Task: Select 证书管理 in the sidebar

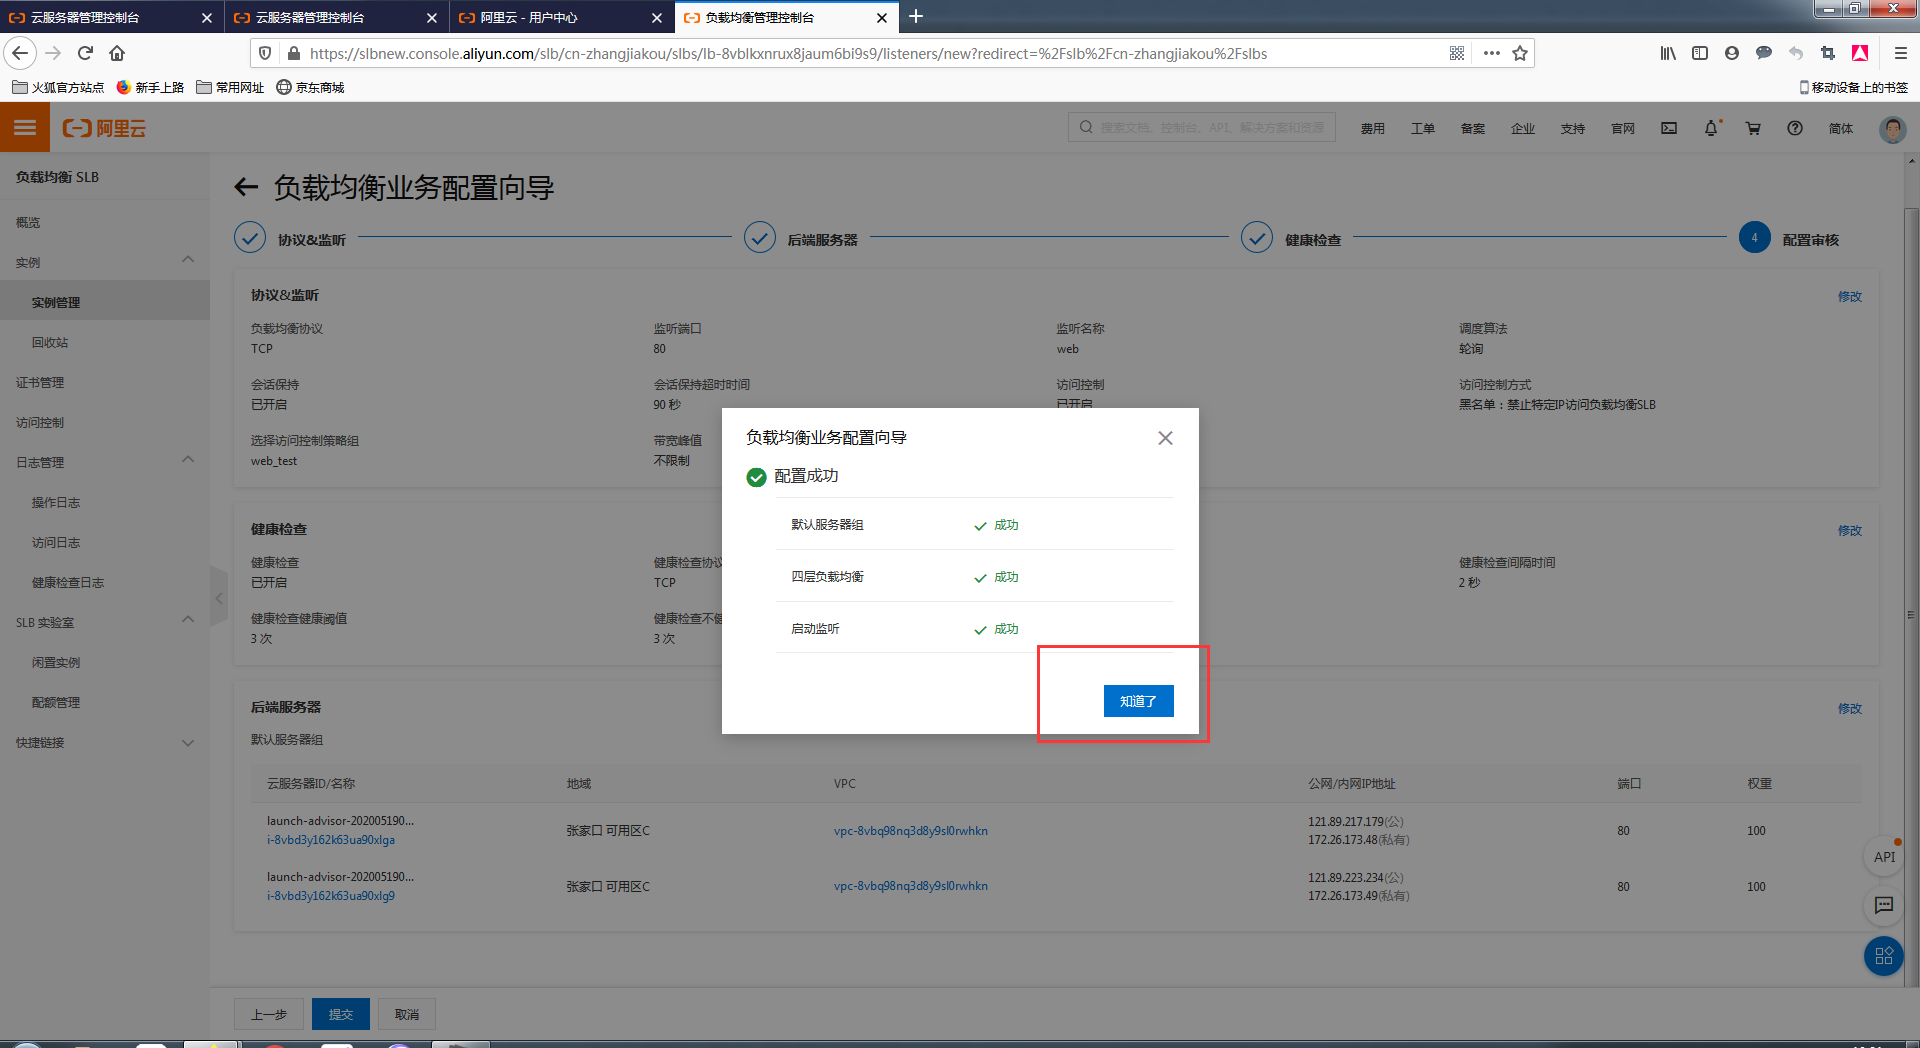Action: tap(40, 382)
